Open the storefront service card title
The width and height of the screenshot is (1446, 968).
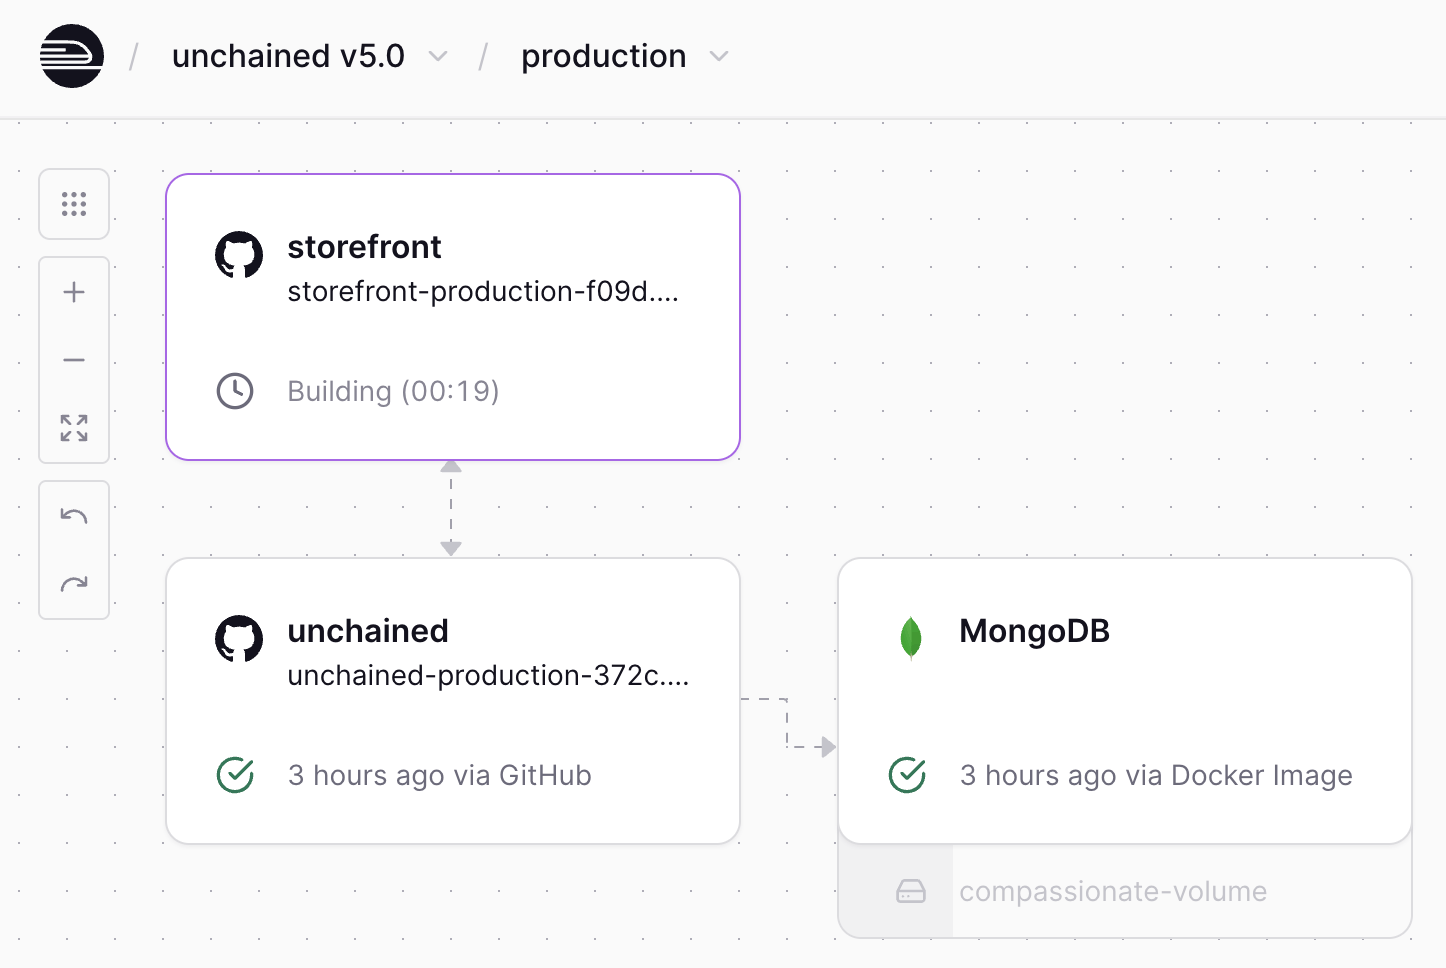pyautogui.click(x=364, y=247)
